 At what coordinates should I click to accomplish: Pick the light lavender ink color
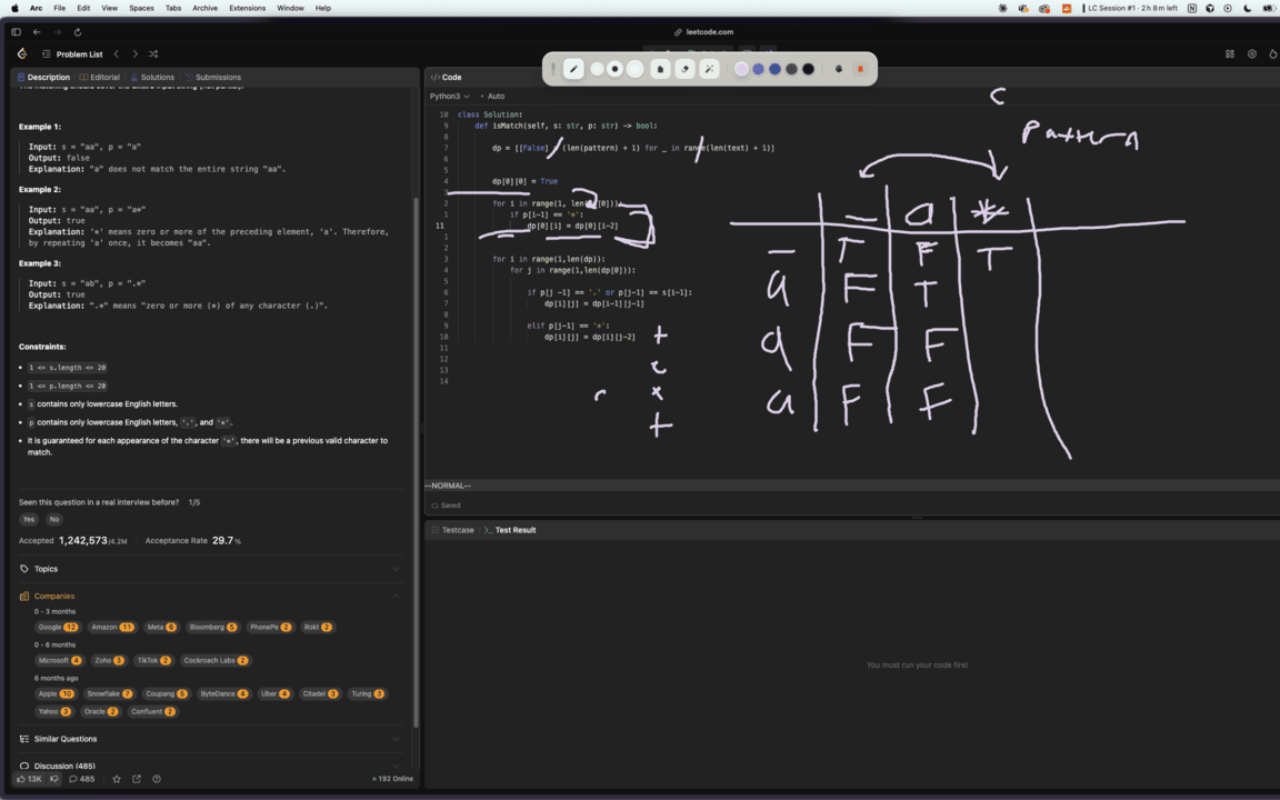[741, 69]
